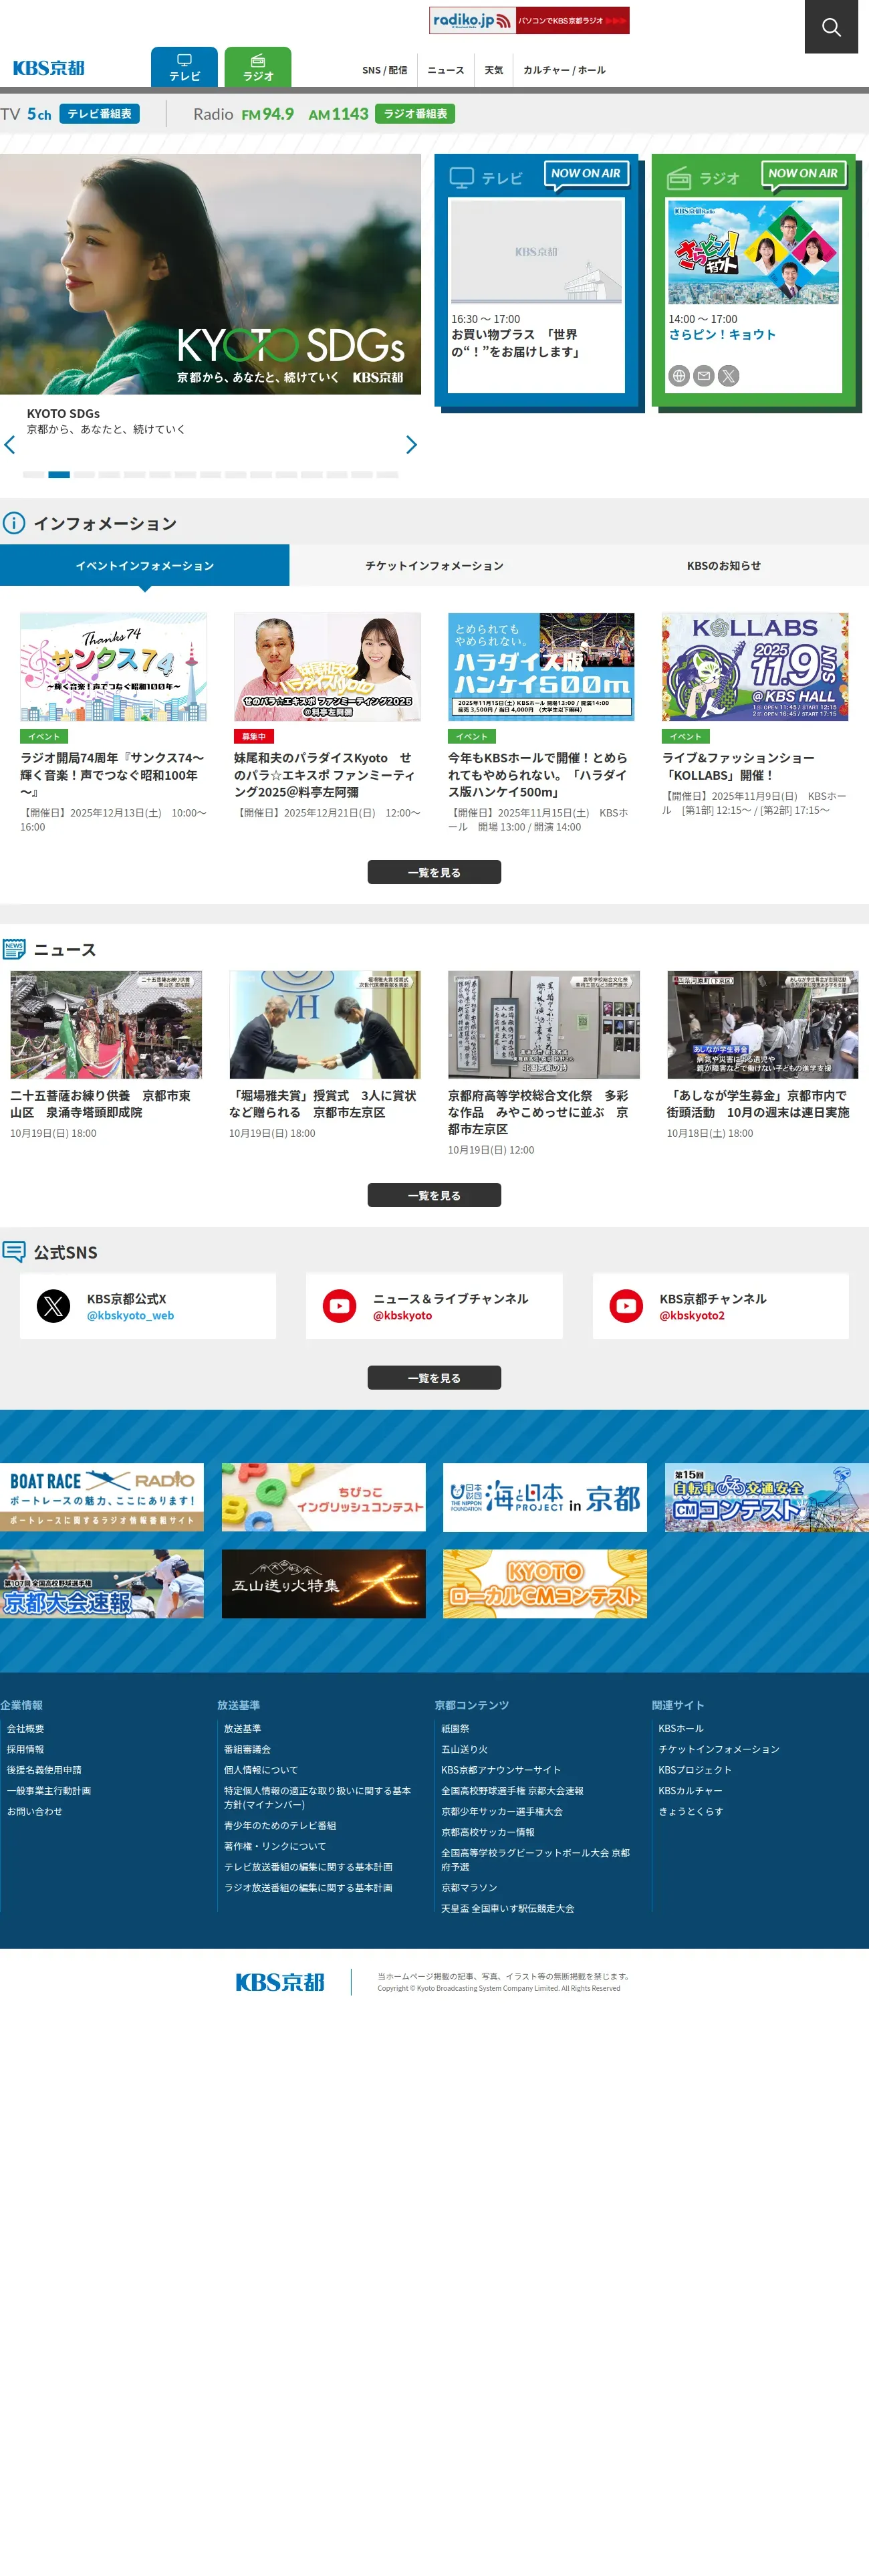This screenshot has width=869, height=2576.
Task: Open the search magnifier icon
Action: point(831,27)
